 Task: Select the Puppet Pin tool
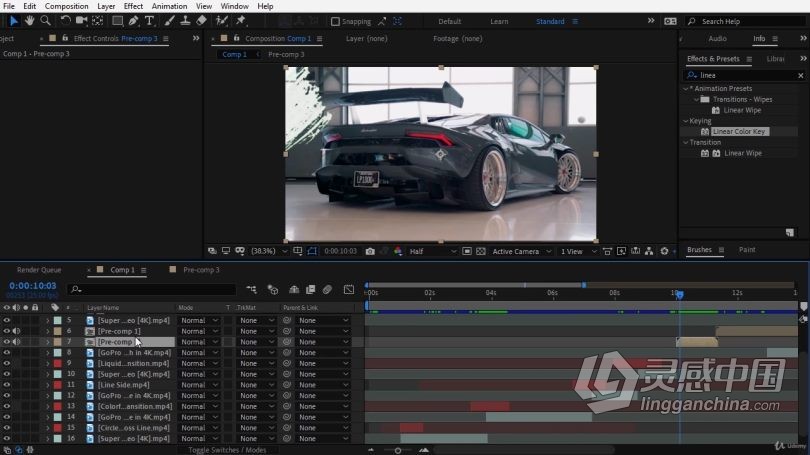tap(241, 21)
